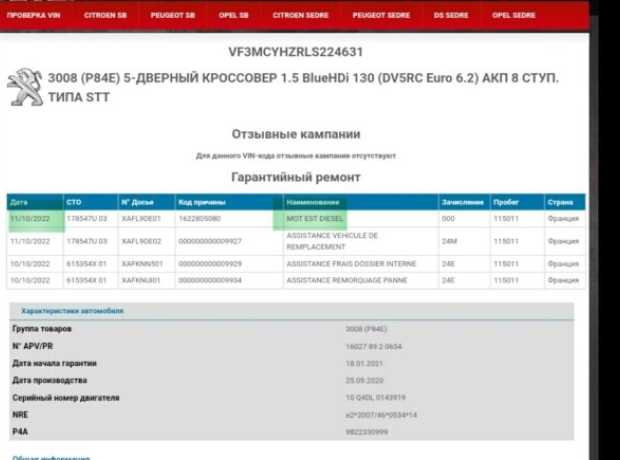Click reason code 000000000009934
This screenshot has height=460, width=620.
210,280
